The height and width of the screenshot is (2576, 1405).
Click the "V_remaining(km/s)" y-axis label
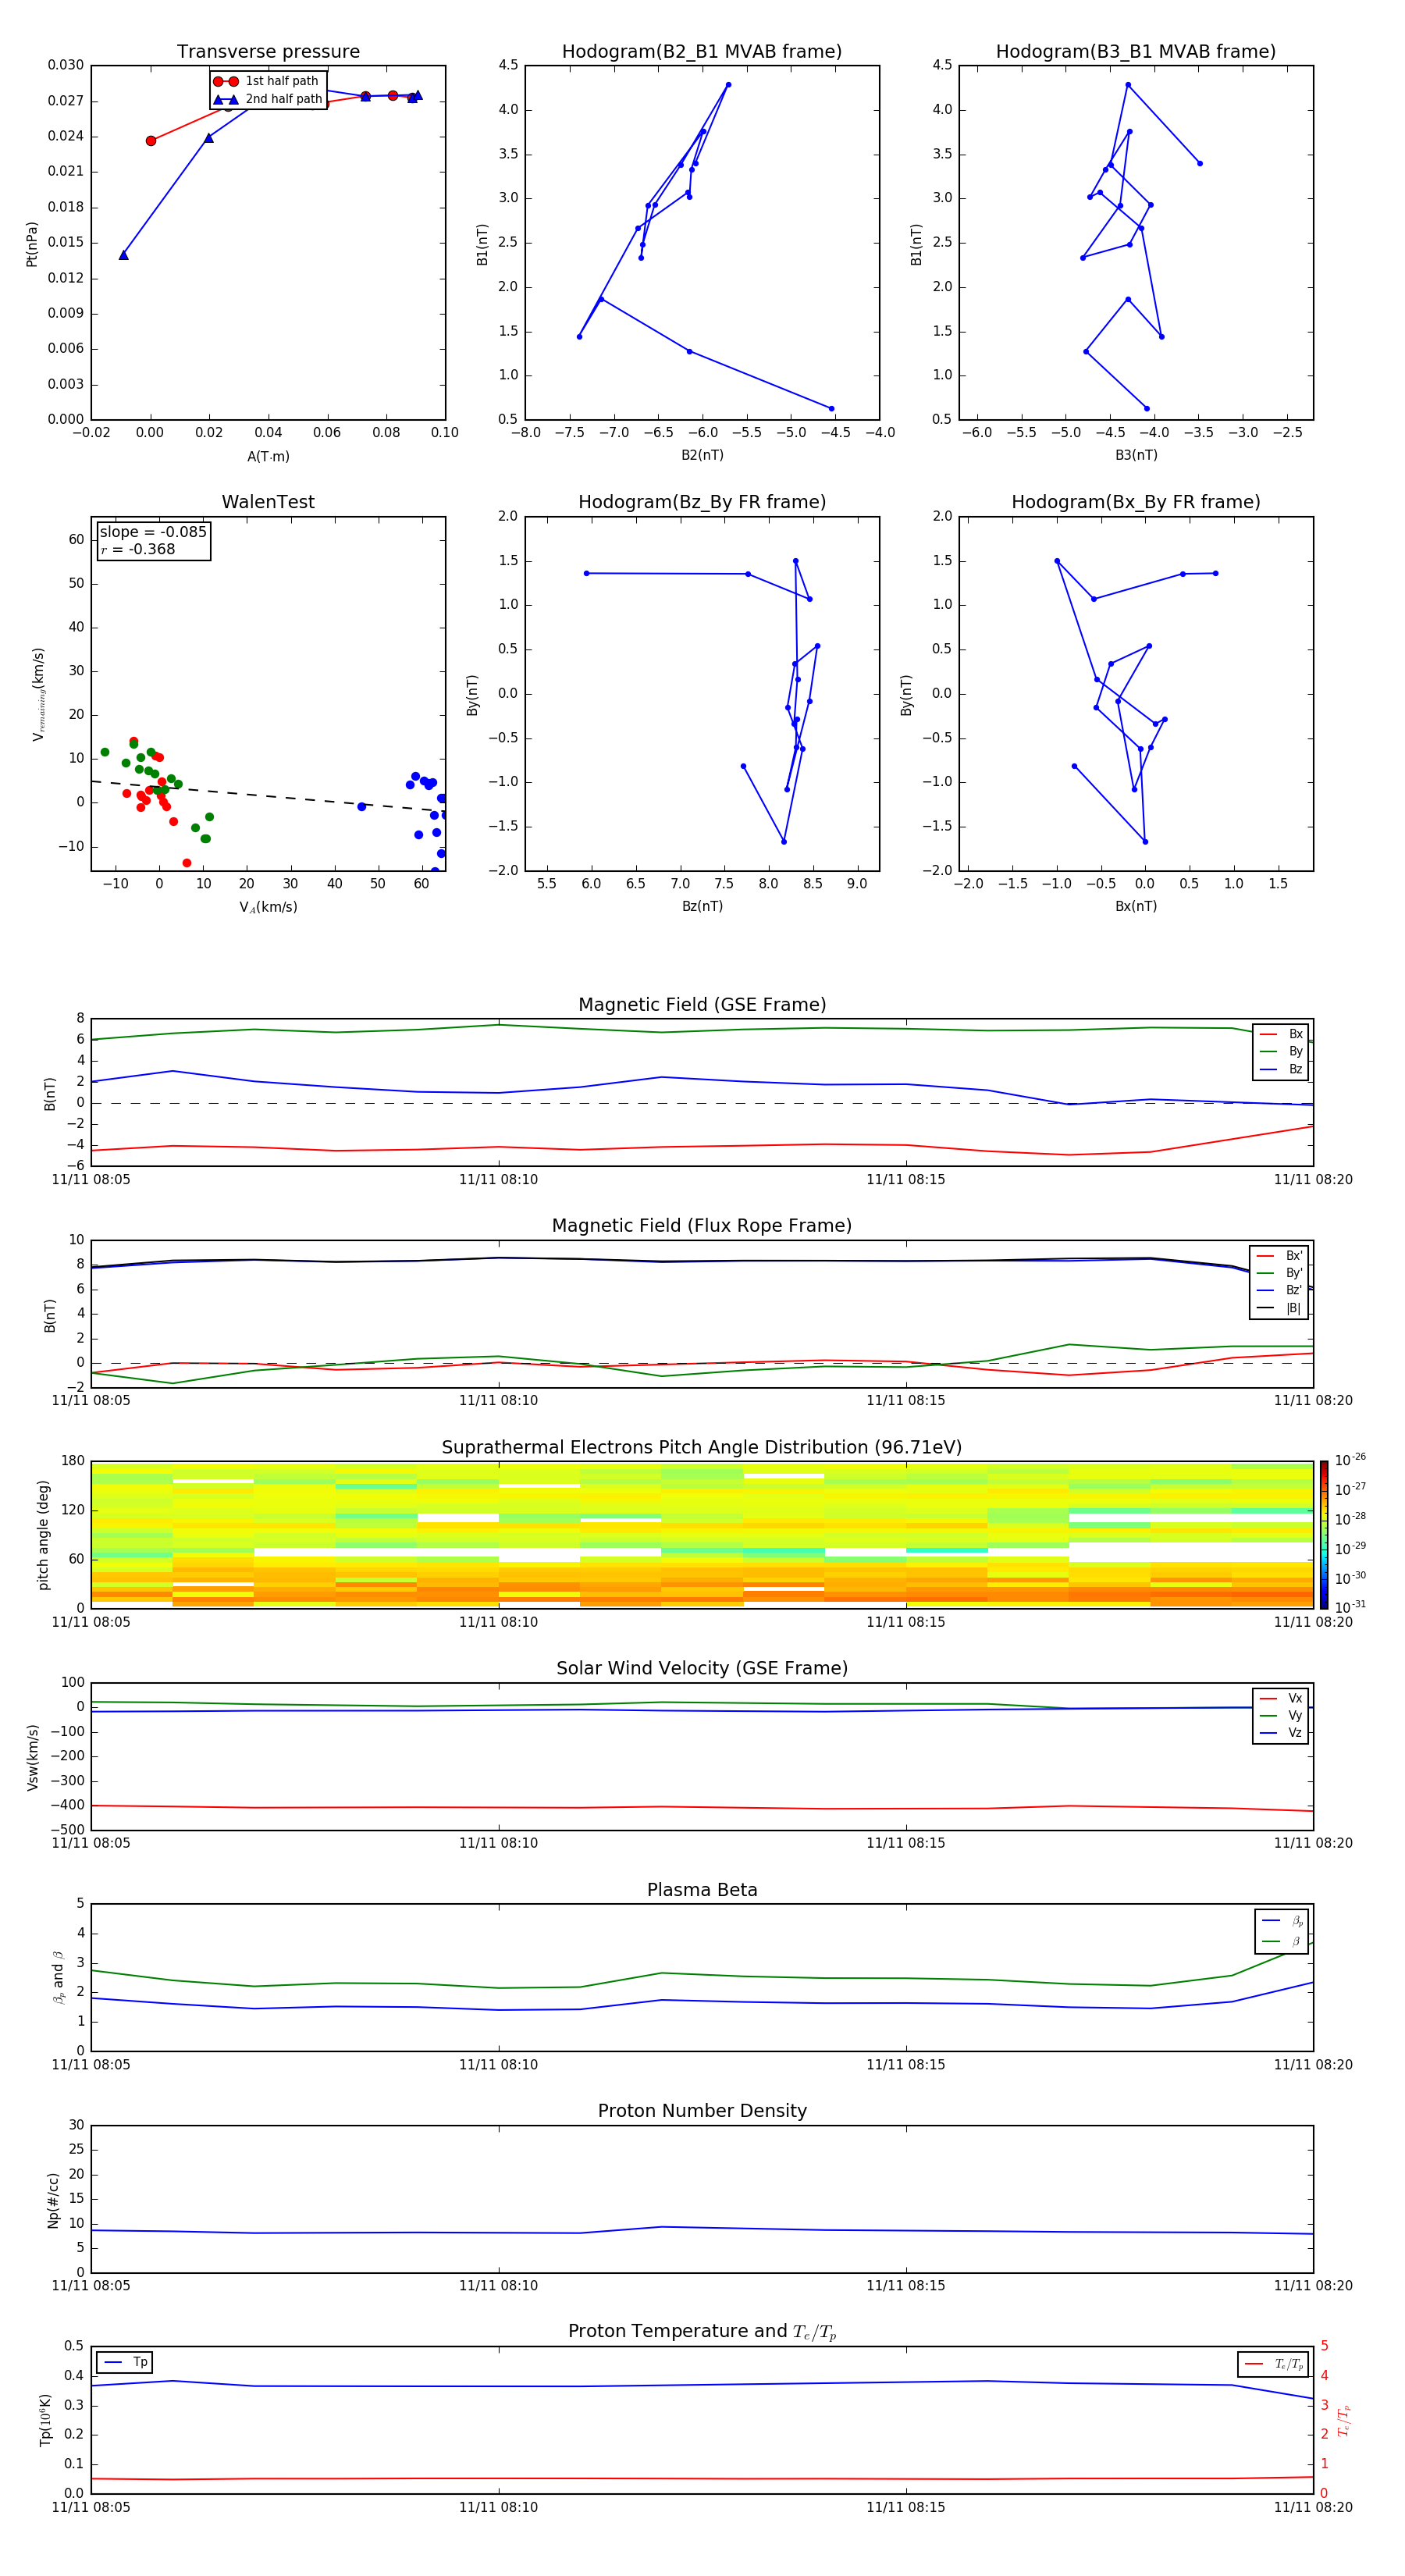[x=39, y=694]
